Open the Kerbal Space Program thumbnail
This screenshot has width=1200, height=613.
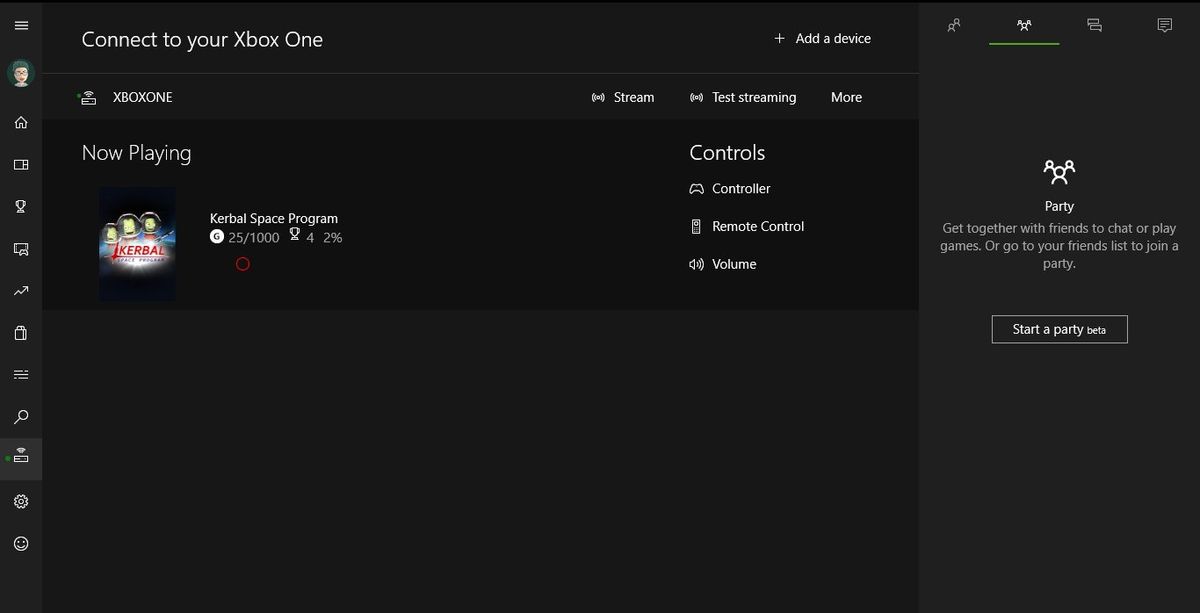coord(137,243)
